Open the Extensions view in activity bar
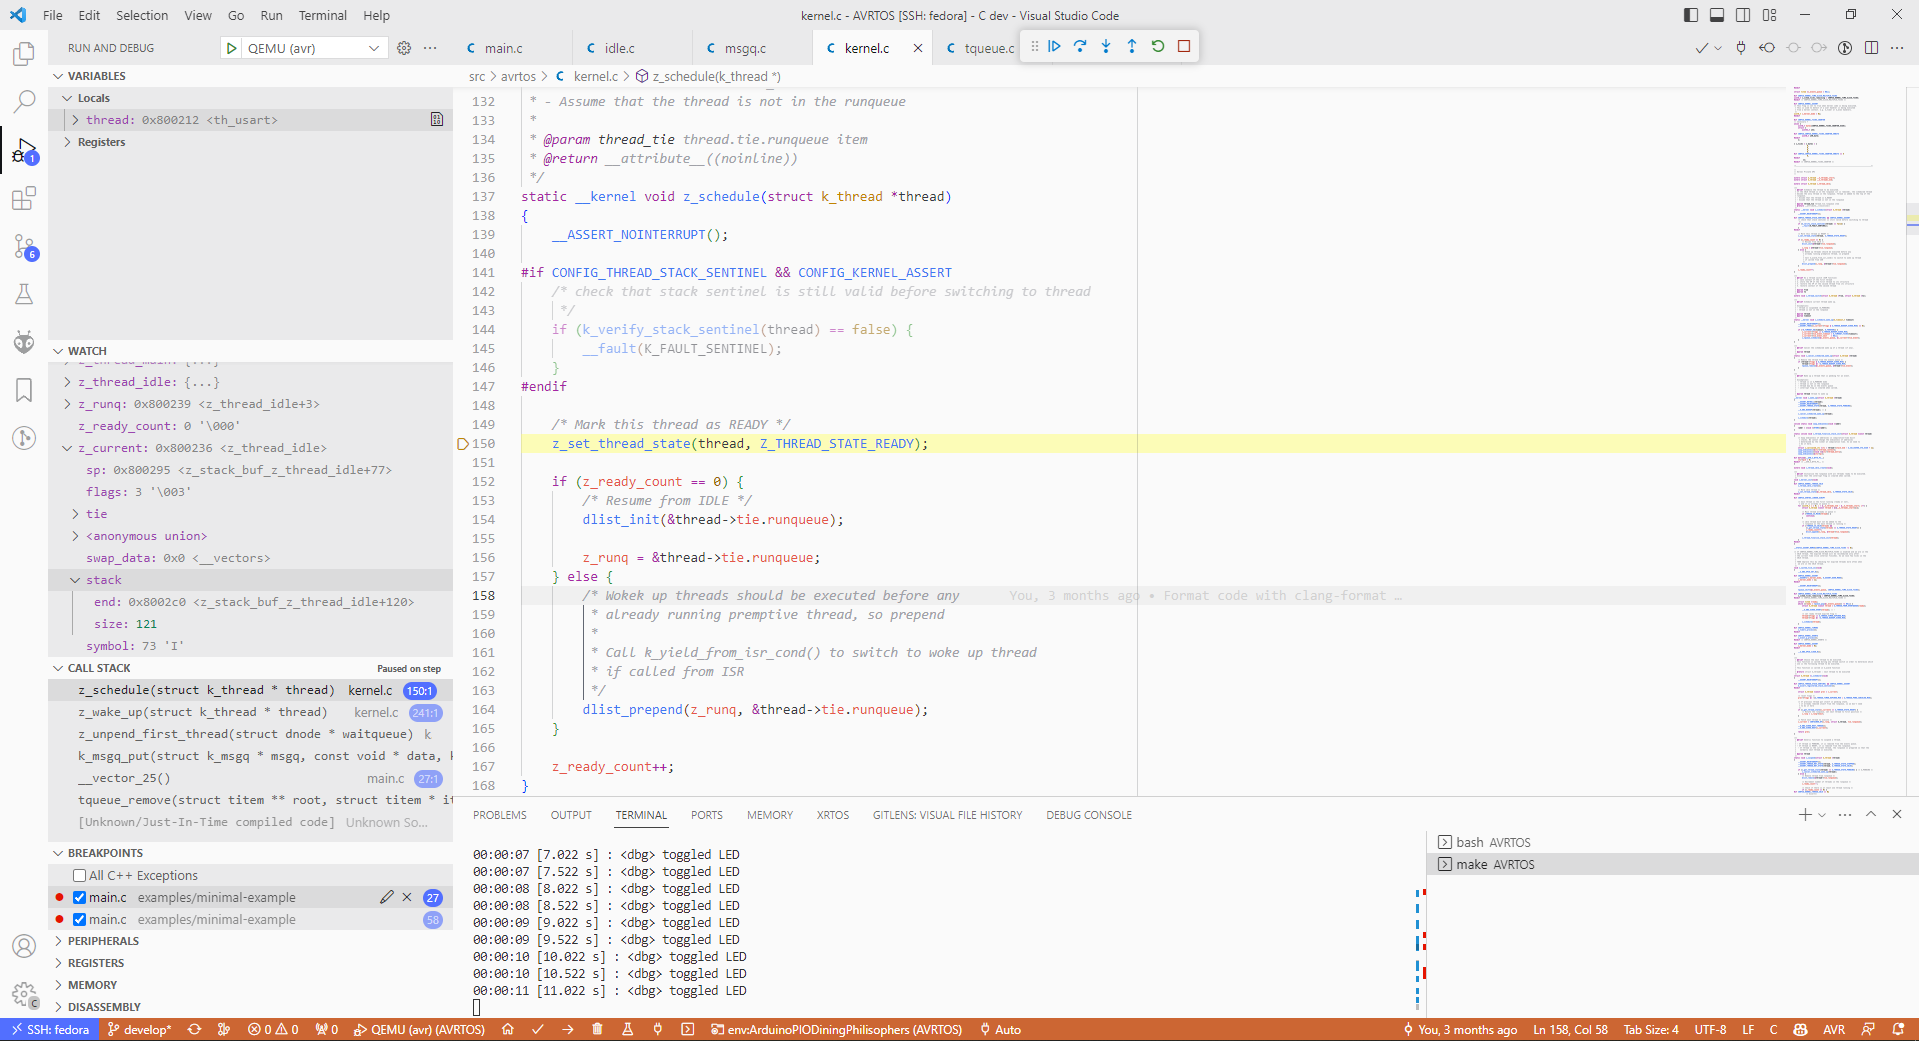Screen dimensions: 1919x1041 point(24,198)
